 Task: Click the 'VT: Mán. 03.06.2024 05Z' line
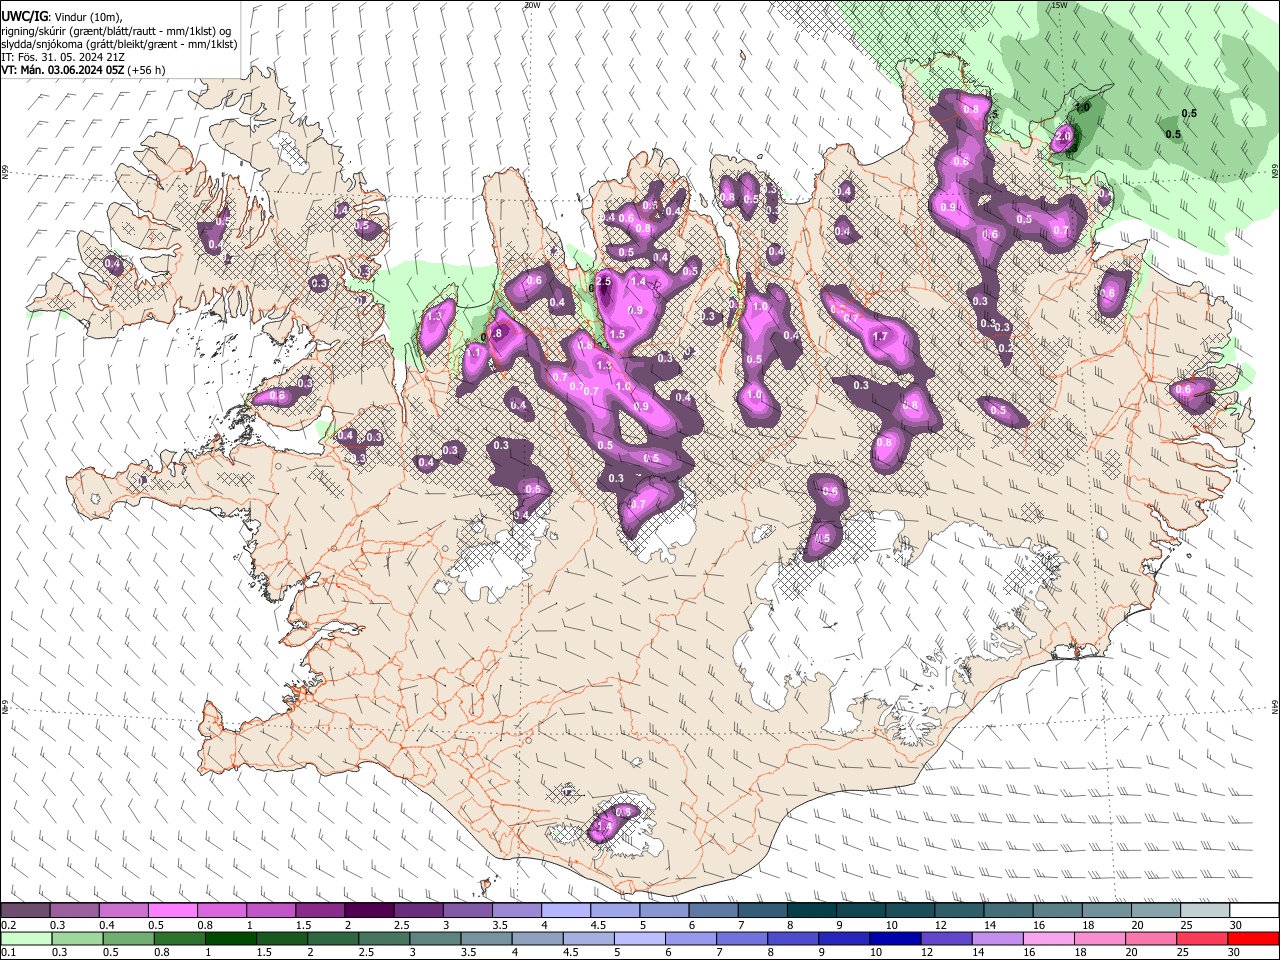pyautogui.click(x=83, y=70)
